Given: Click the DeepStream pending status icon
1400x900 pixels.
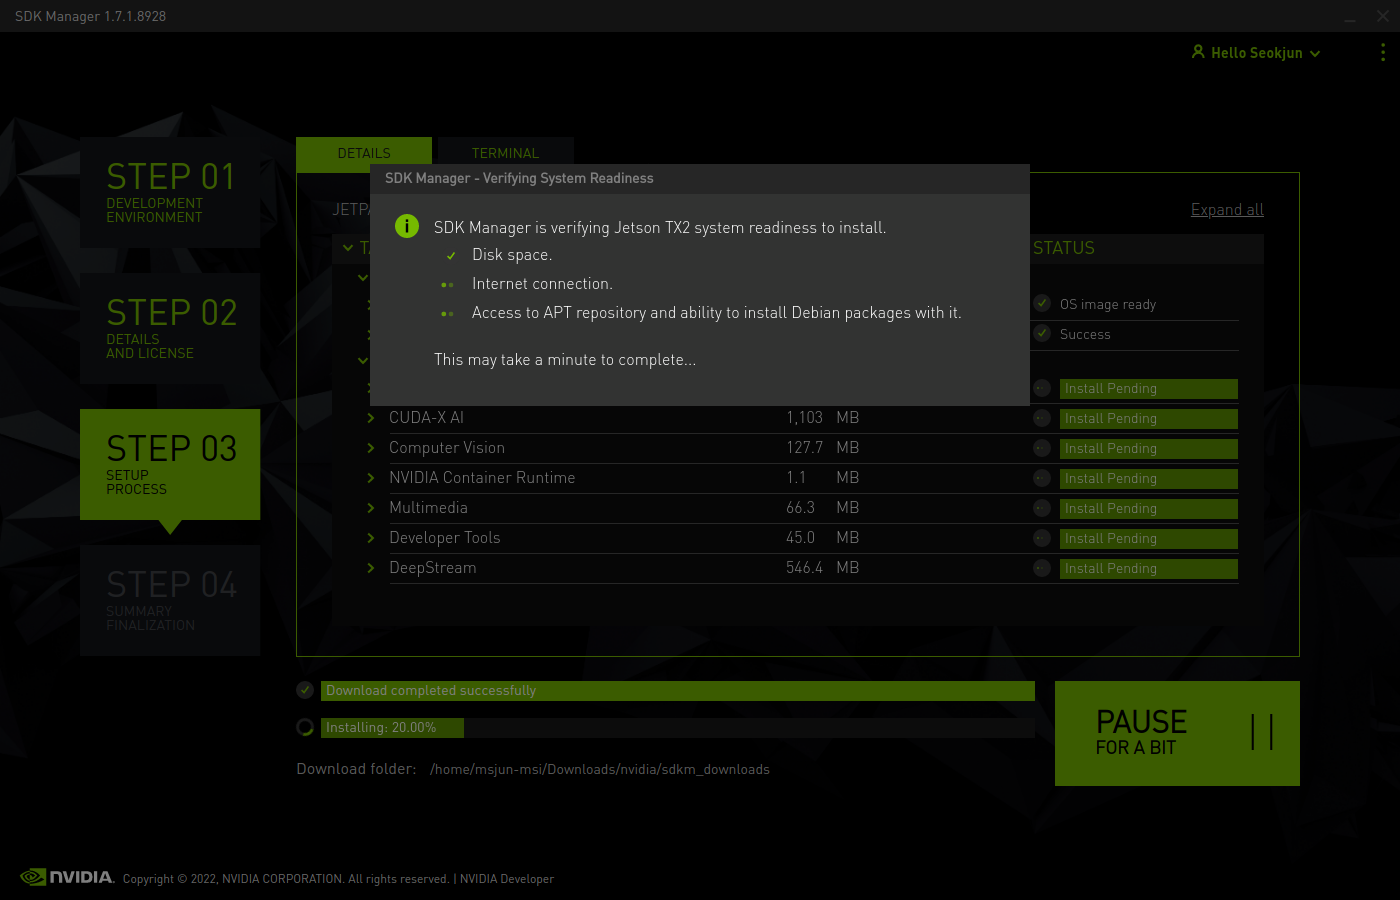Looking at the screenshot, I should click(1042, 568).
